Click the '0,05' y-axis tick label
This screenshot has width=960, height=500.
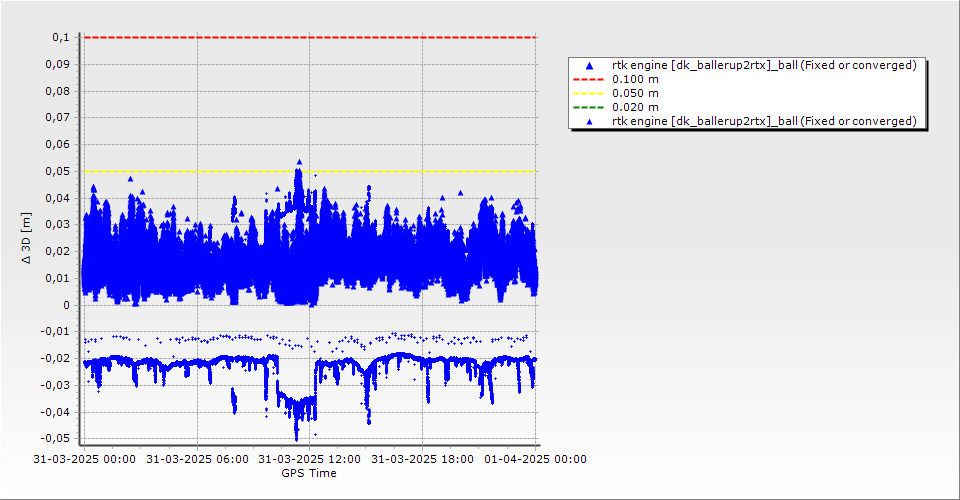tap(58, 171)
